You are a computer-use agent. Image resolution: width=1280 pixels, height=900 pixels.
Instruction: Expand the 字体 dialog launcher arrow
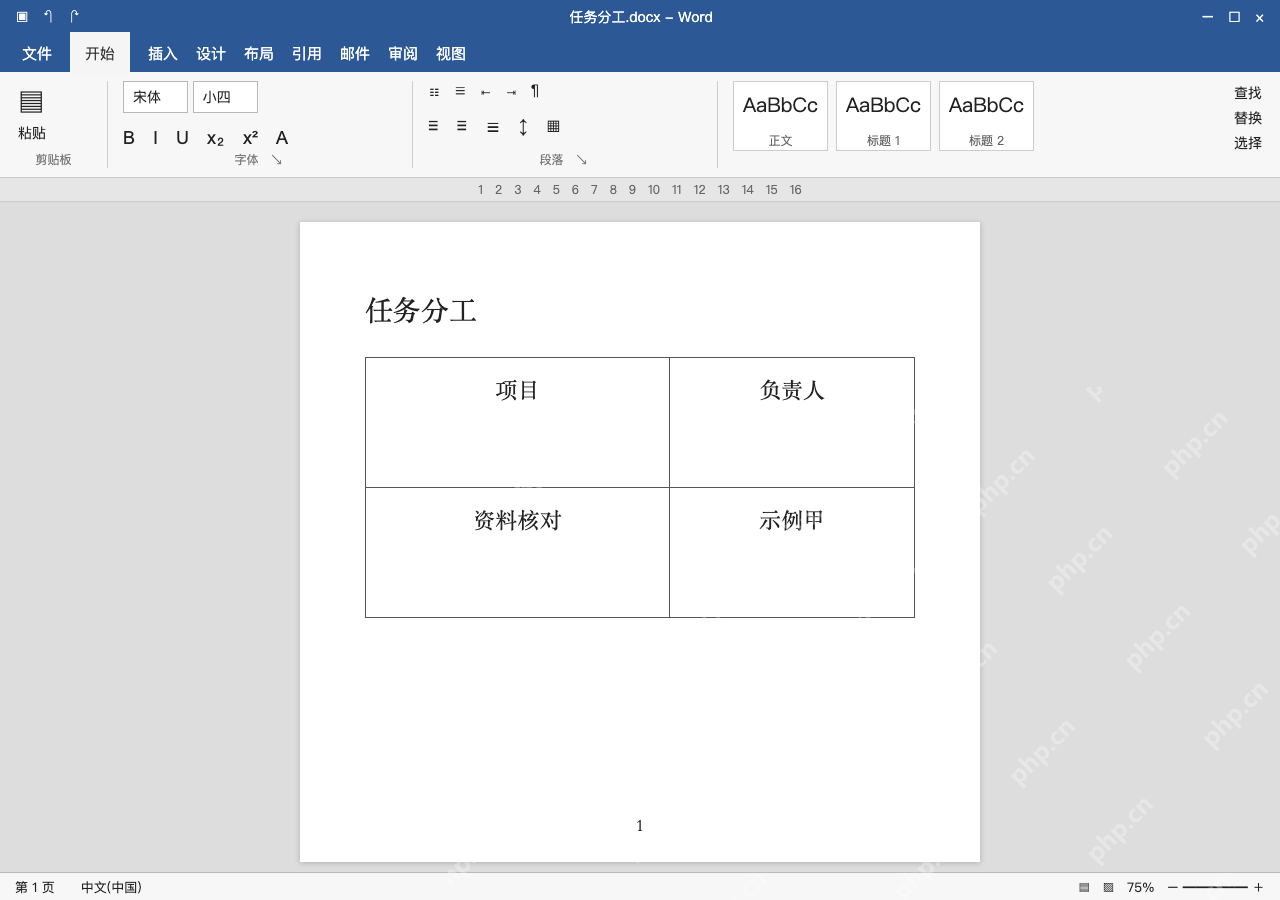point(277,160)
